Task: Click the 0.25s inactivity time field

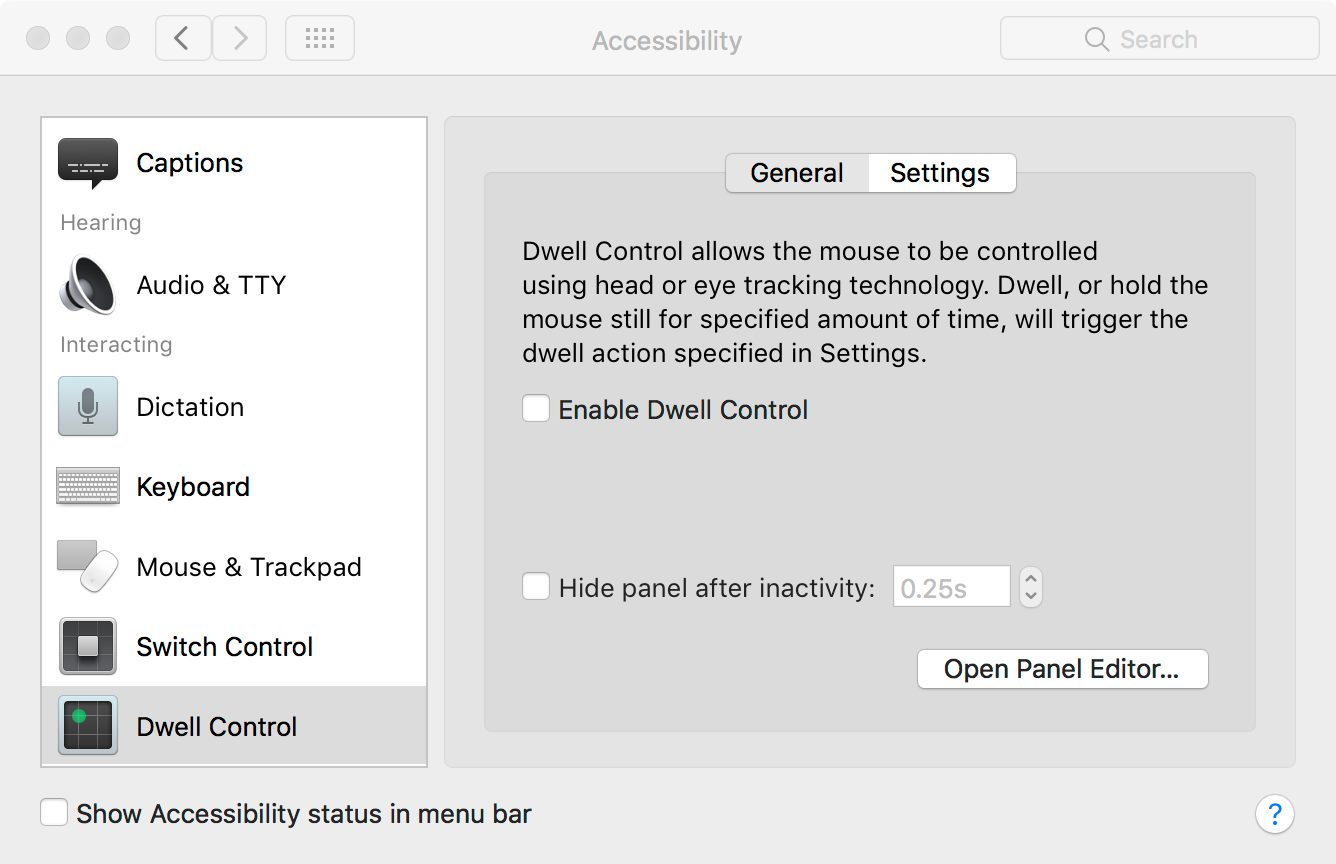Action: click(x=951, y=588)
